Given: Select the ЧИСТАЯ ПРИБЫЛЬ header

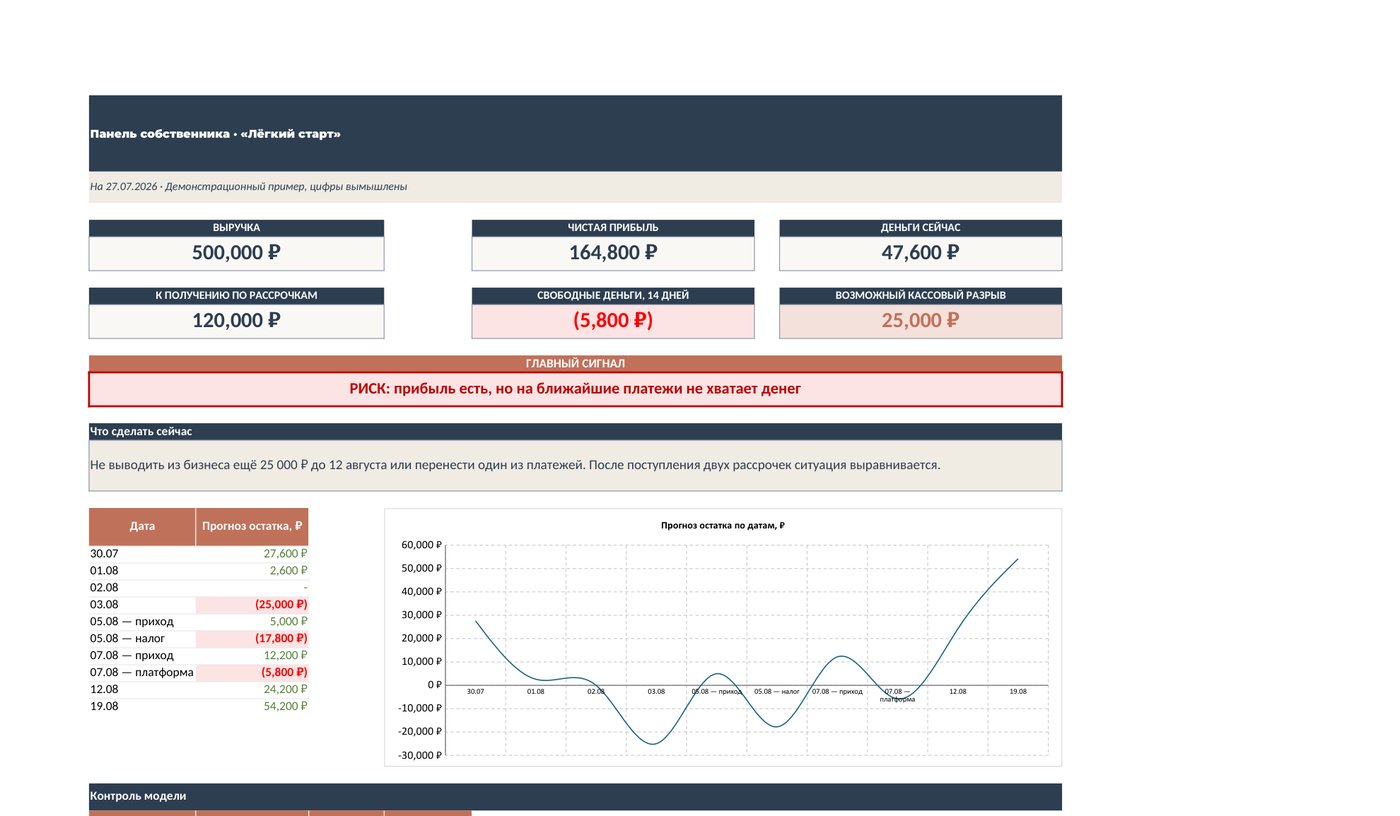Looking at the screenshot, I should [x=613, y=228].
